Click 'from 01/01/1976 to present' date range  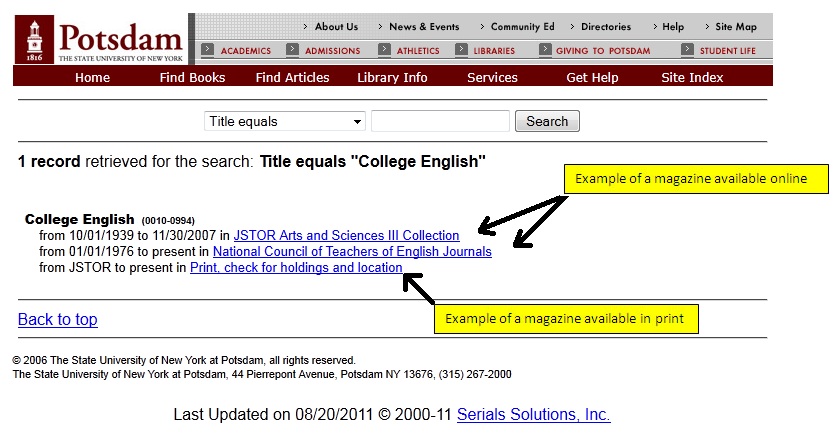(x=117, y=251)
